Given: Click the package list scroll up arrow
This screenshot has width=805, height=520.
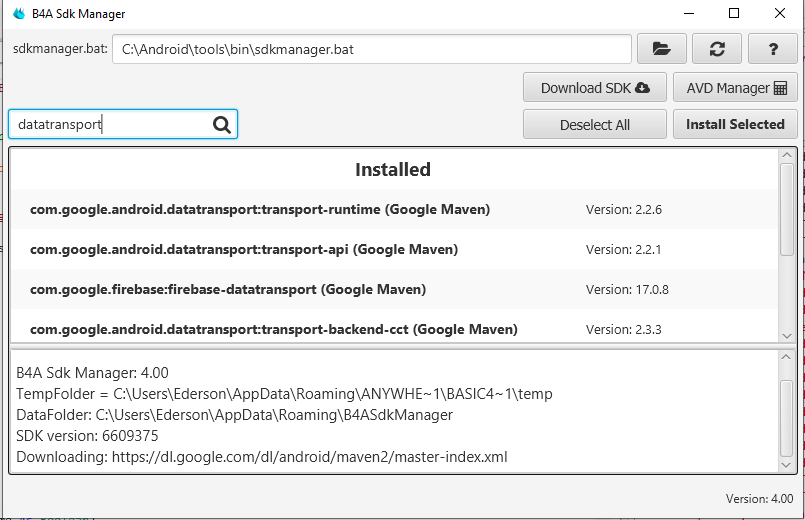Looking at the screenshot, I should pos(786,156).
